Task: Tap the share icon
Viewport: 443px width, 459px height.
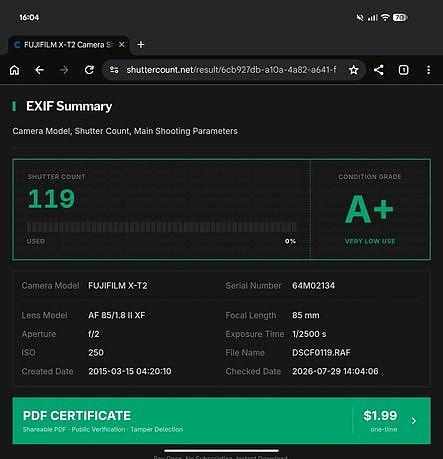Action: pos(379,70)
